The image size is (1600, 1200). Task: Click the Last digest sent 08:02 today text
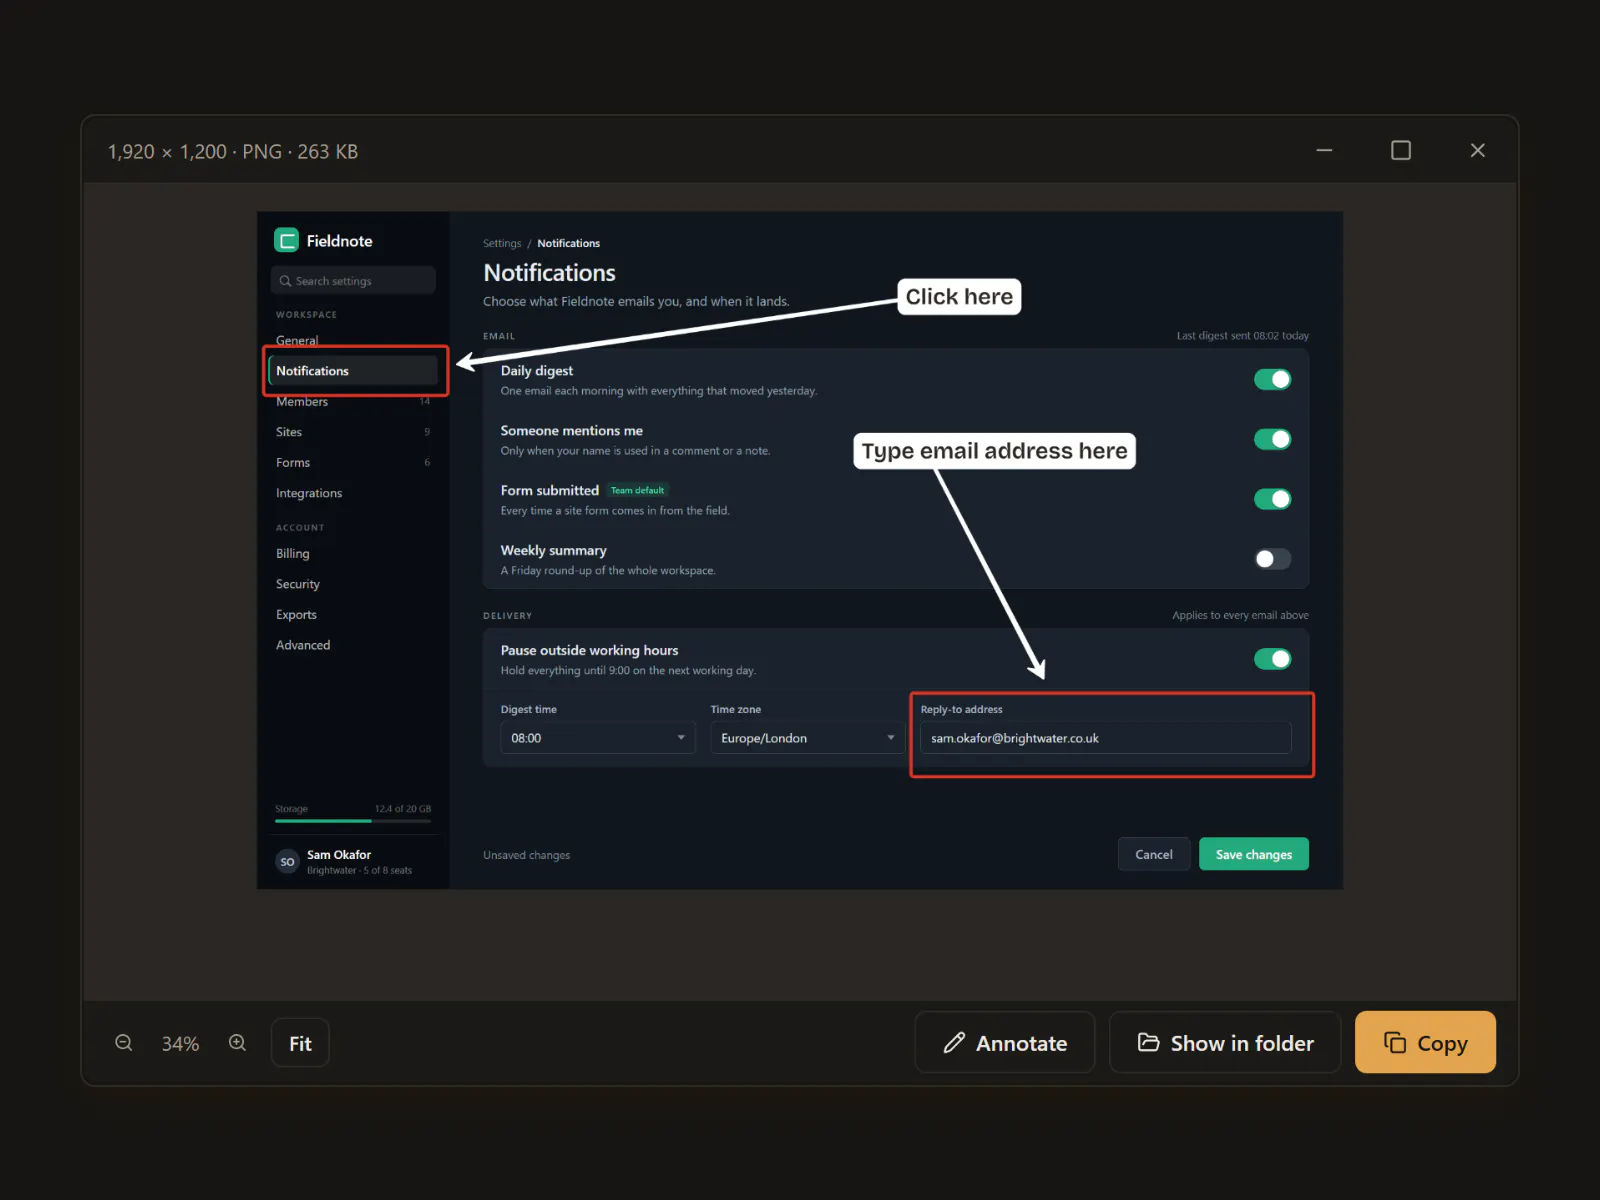(x=1242, y=336)
